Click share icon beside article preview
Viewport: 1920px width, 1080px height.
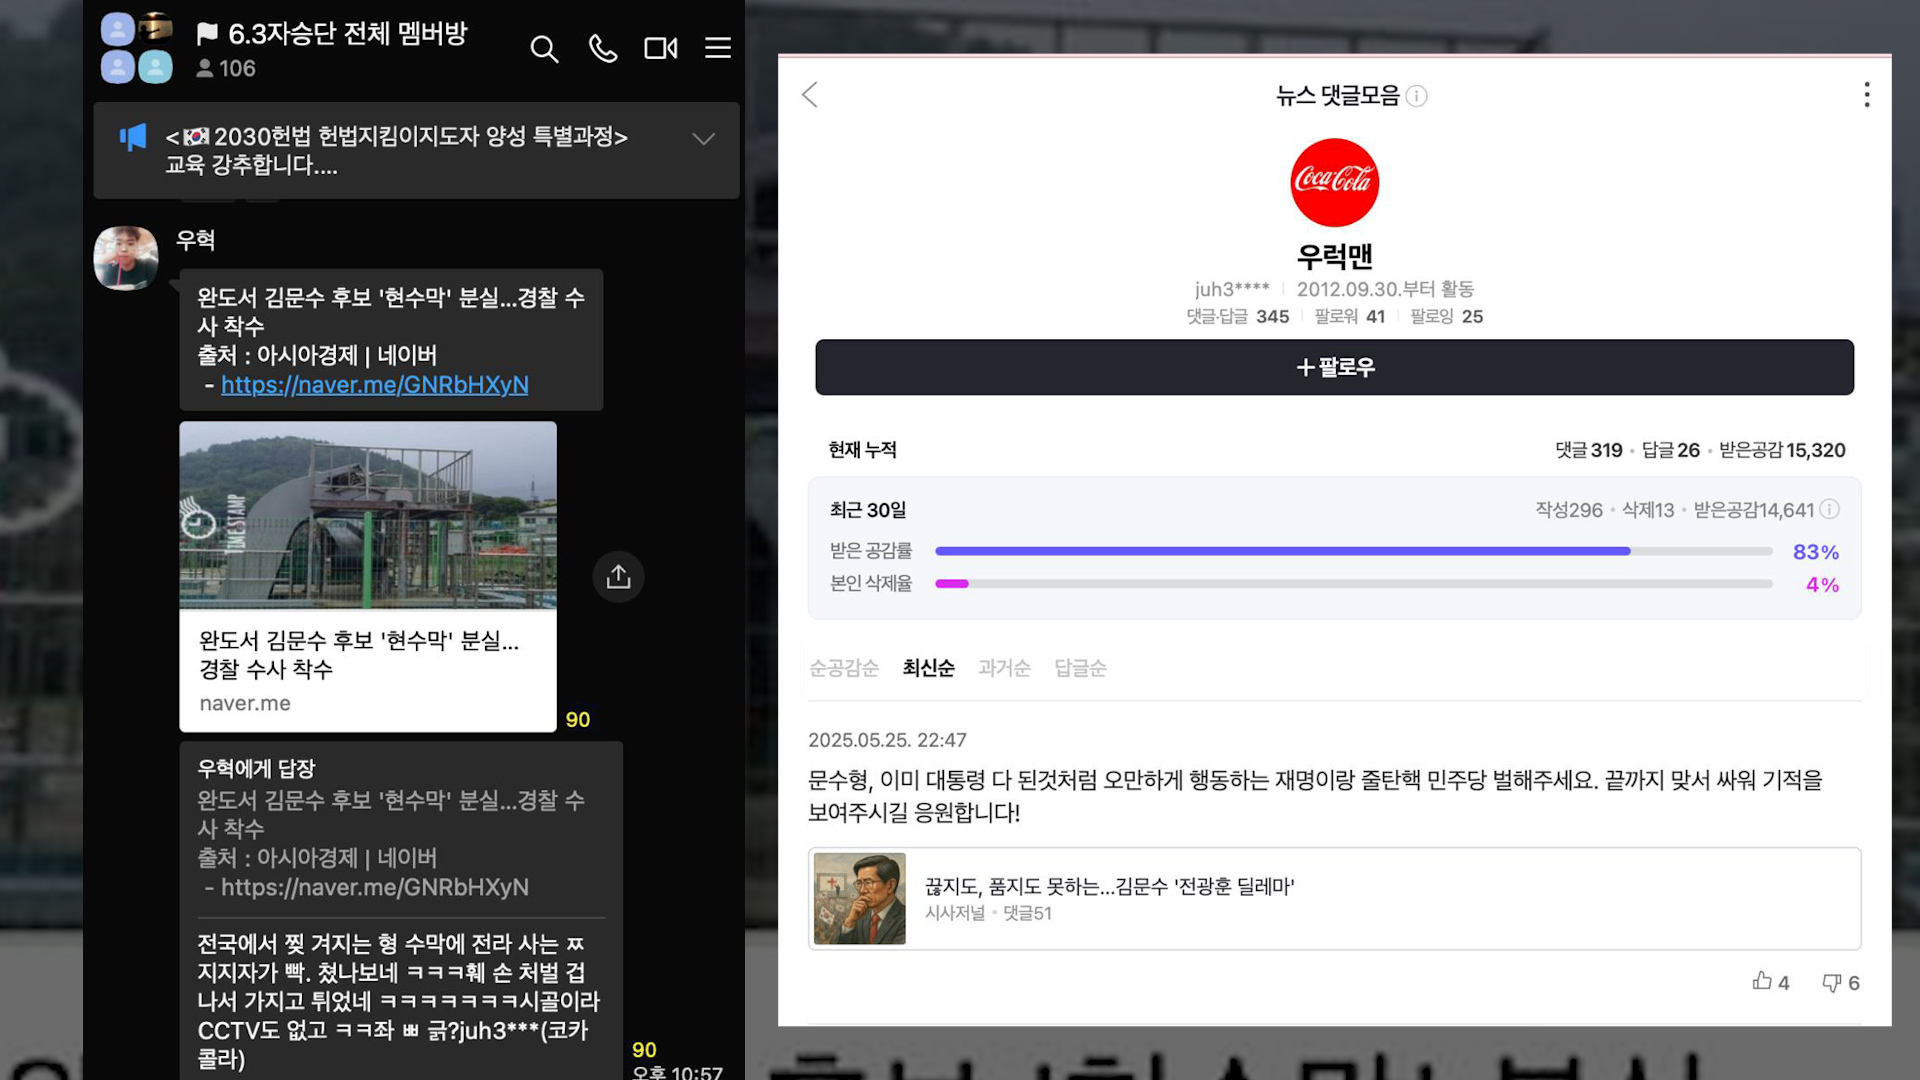click(x=618, y=577)
